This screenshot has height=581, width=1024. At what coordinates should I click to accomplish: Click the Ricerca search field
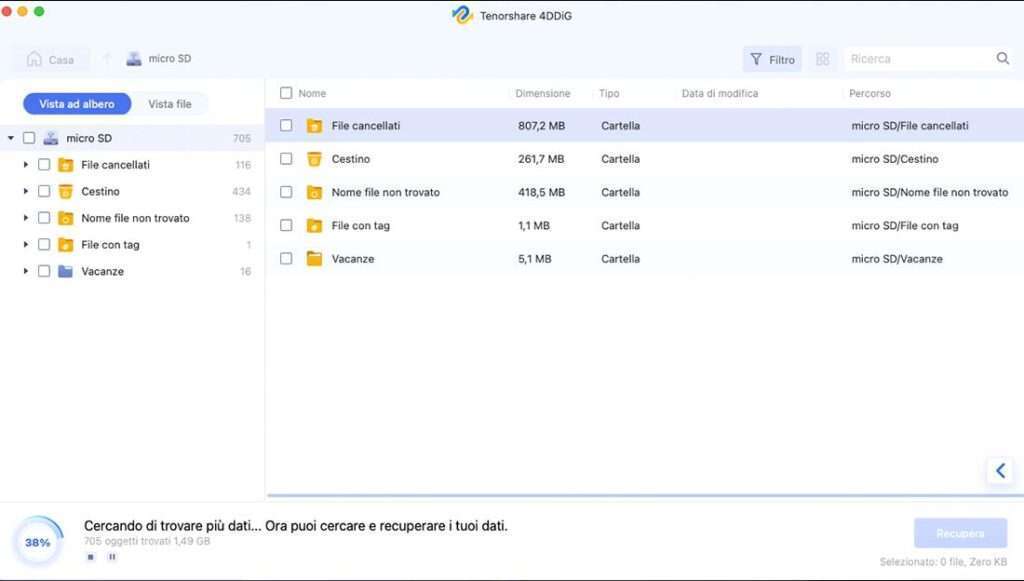[921, 59]
